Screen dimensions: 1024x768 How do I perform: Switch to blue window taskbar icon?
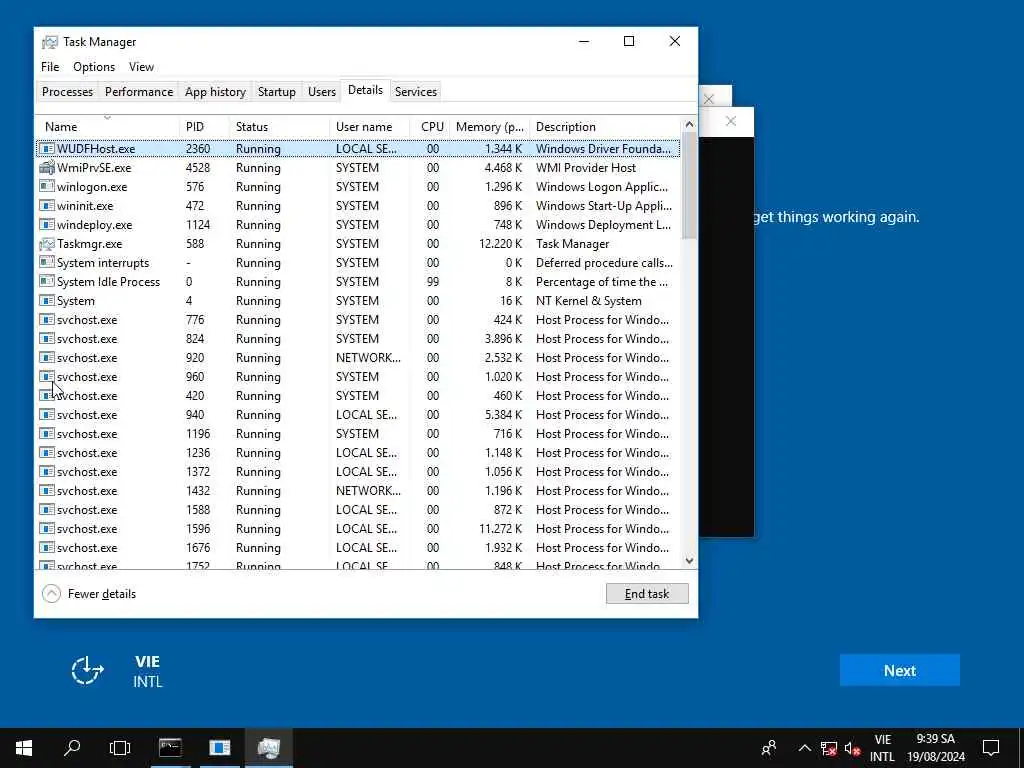[x=220, y=748]
